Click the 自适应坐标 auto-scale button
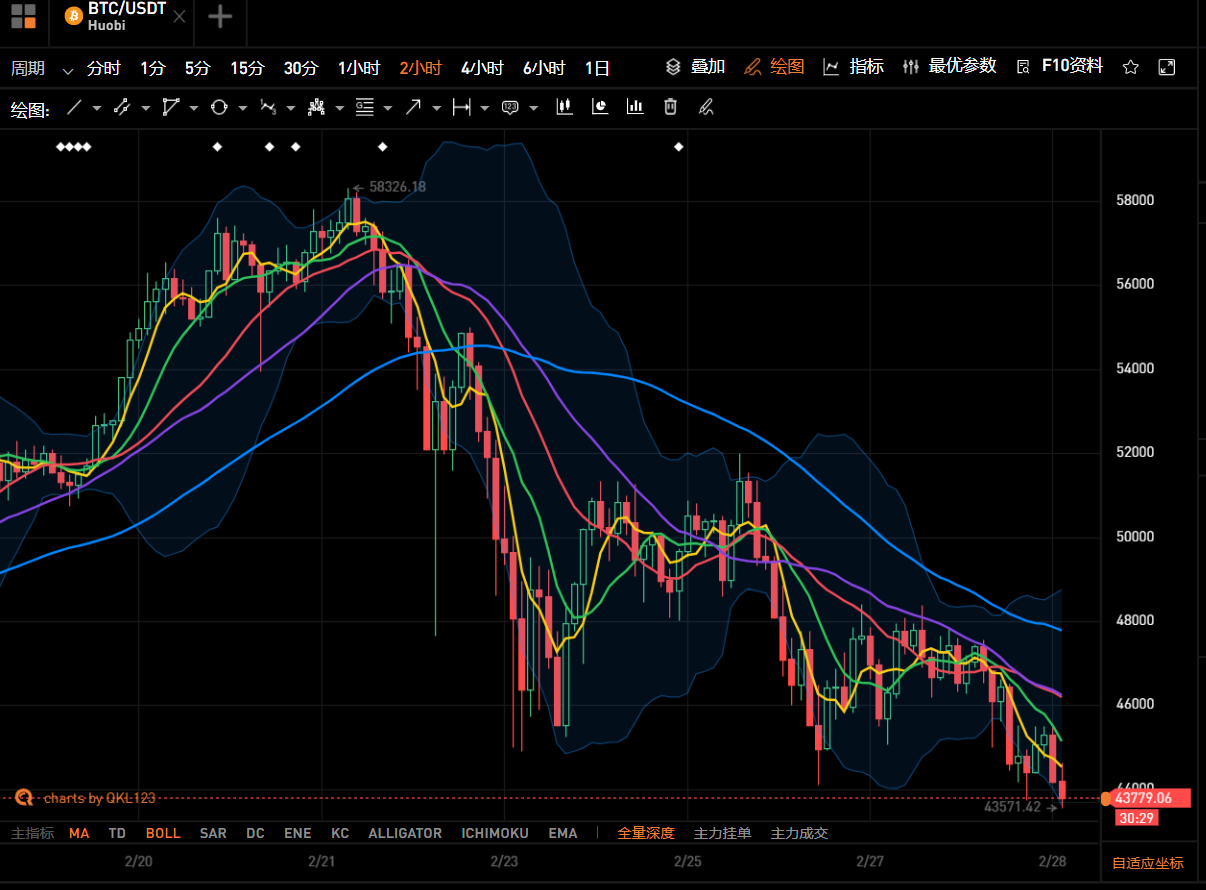The width and height of the screenshot is (1206, 890). point(1147,863)
